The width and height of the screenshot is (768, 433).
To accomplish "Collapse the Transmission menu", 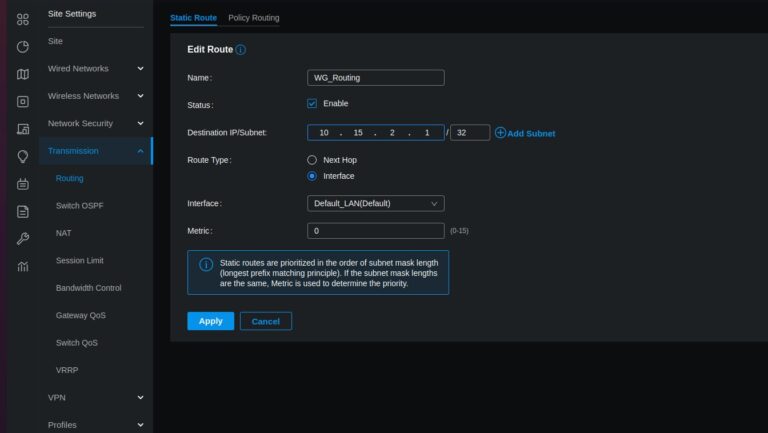I will click(x=96, y=151).
